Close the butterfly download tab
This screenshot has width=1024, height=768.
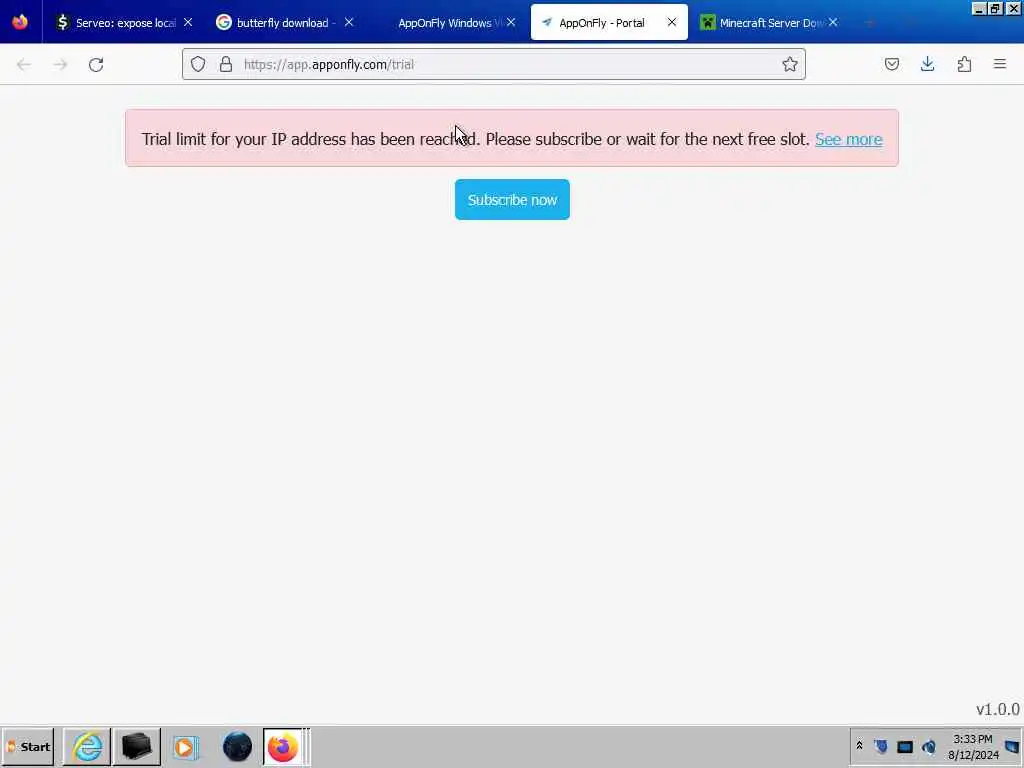pyautogui.click(x=349, y=22)
